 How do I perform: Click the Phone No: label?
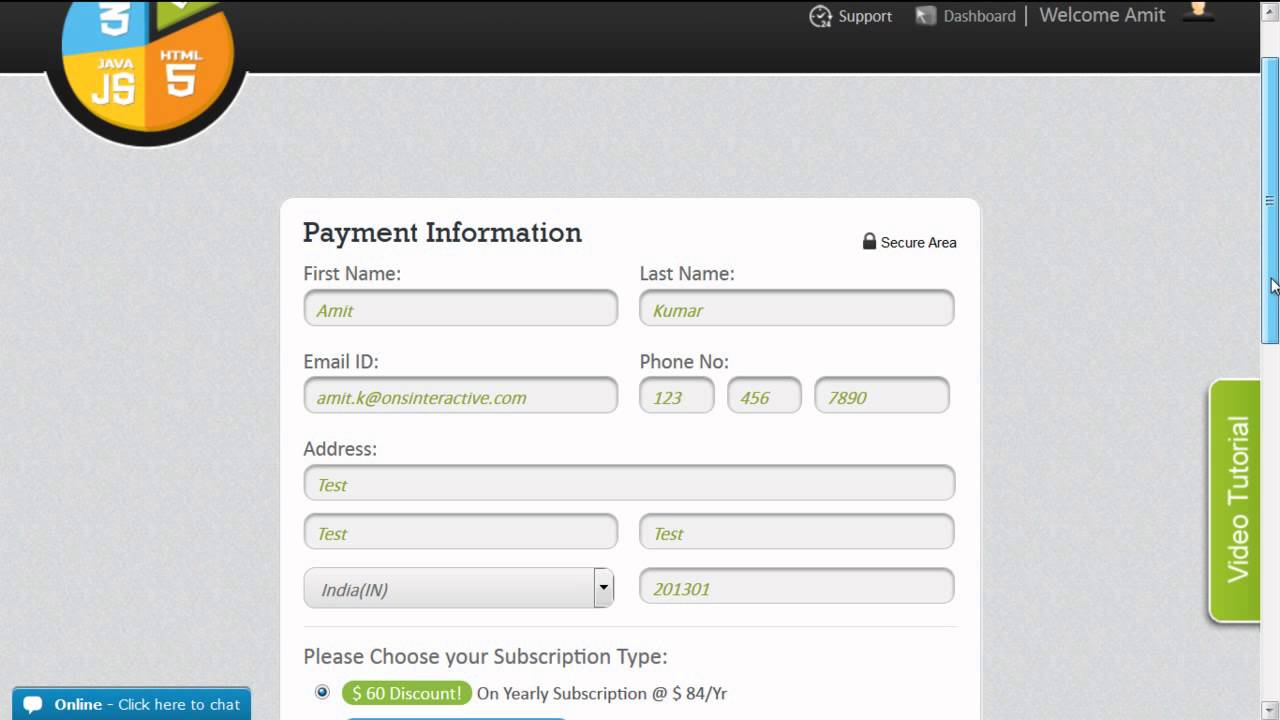tap(684, 361)
